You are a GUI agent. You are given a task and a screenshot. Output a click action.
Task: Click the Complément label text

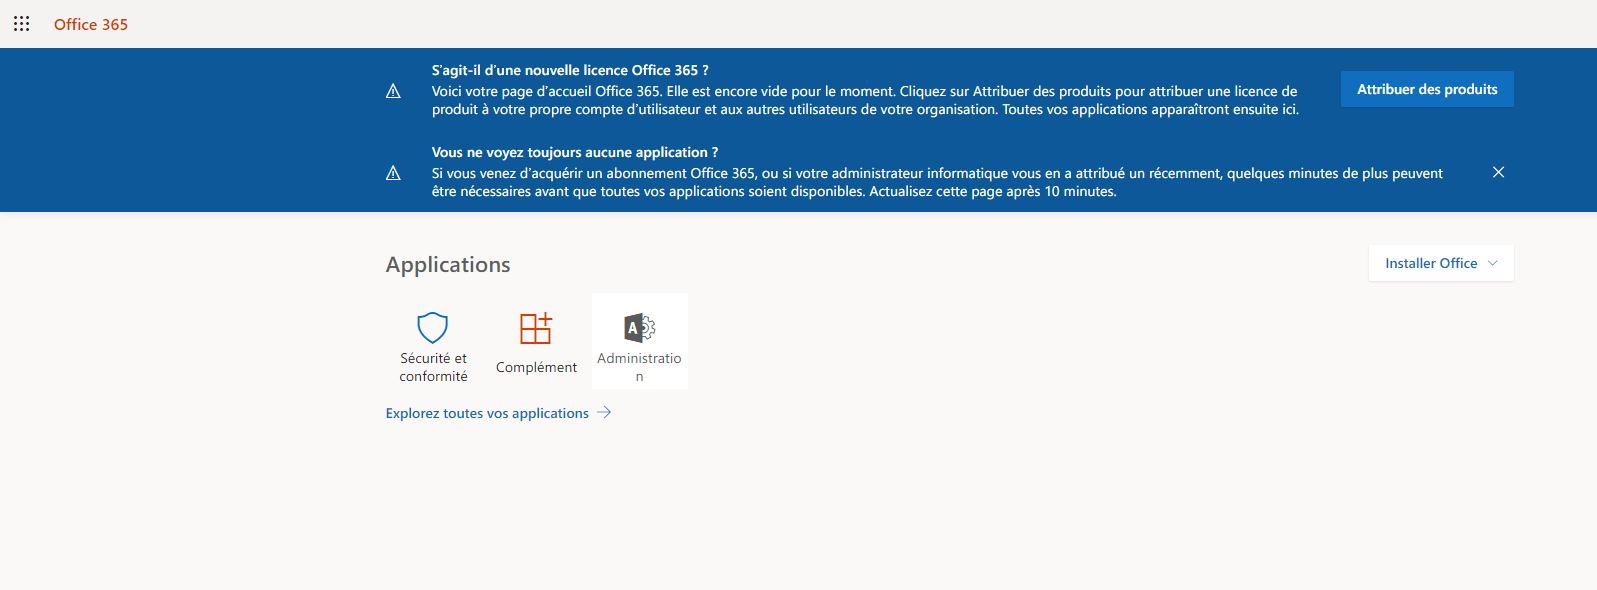tap(536, 367)
